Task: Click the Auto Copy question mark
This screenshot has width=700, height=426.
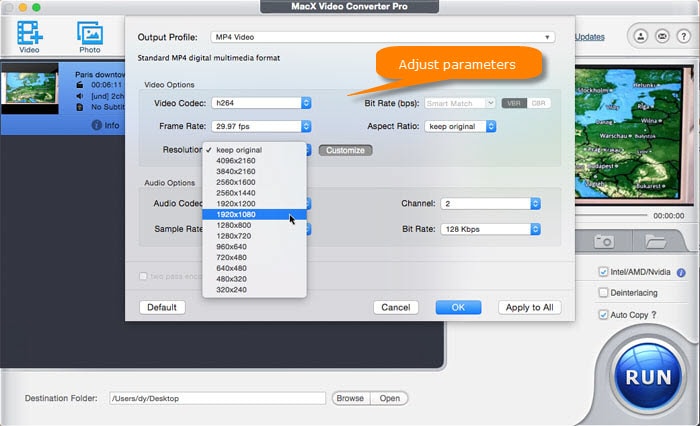Action: point(654,315)
